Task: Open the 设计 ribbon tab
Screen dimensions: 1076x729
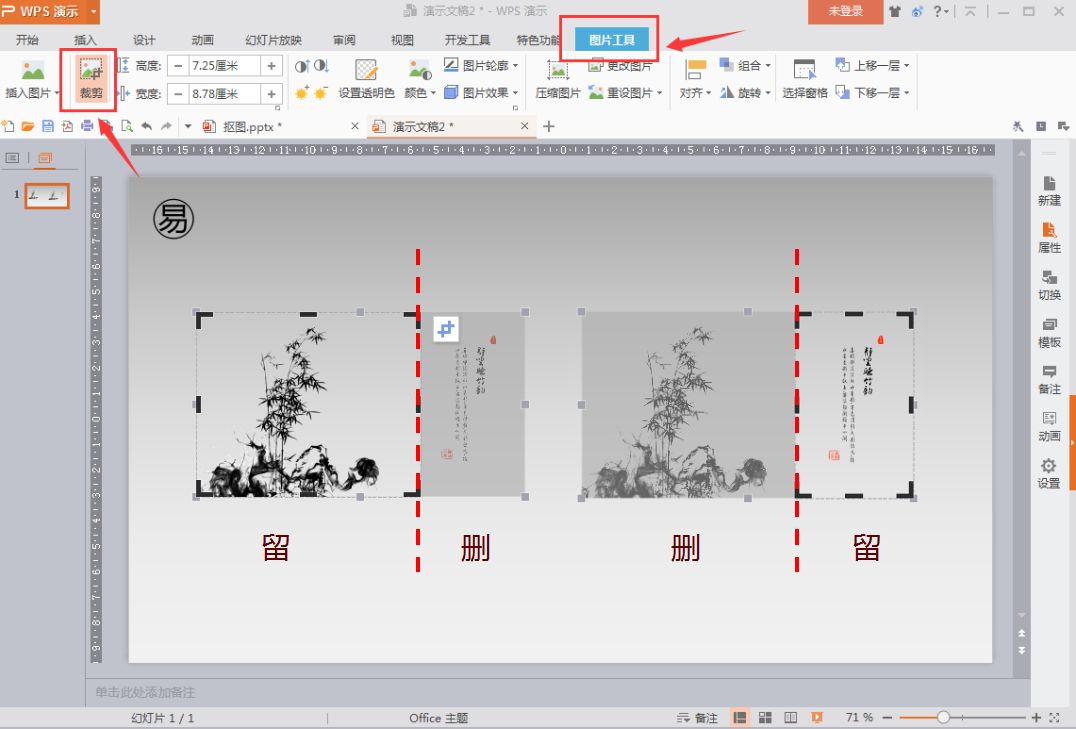Action: click(143, 40)
